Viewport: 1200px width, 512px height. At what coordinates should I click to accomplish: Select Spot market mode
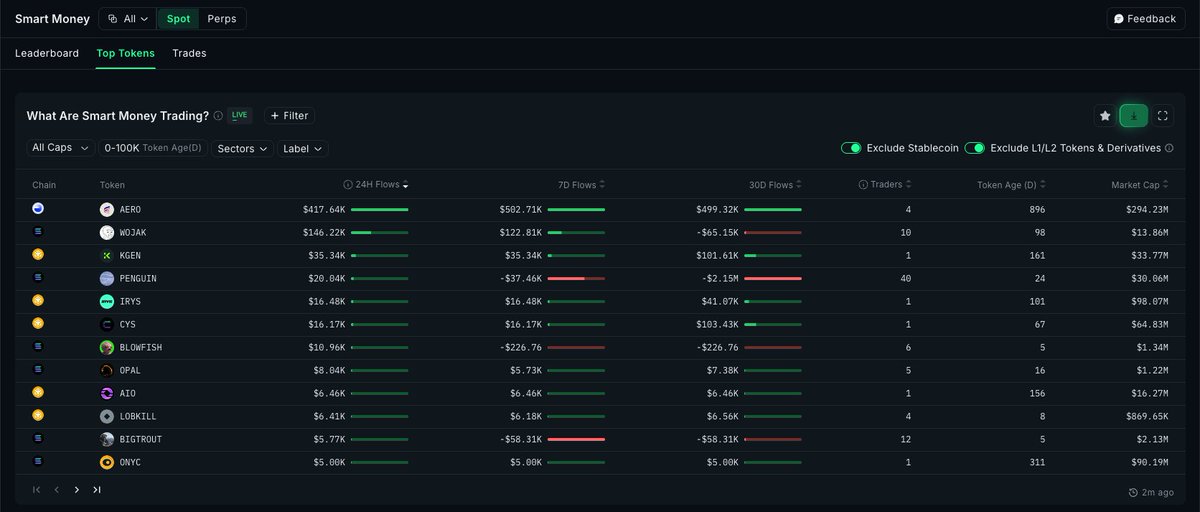tap(178, 19)
